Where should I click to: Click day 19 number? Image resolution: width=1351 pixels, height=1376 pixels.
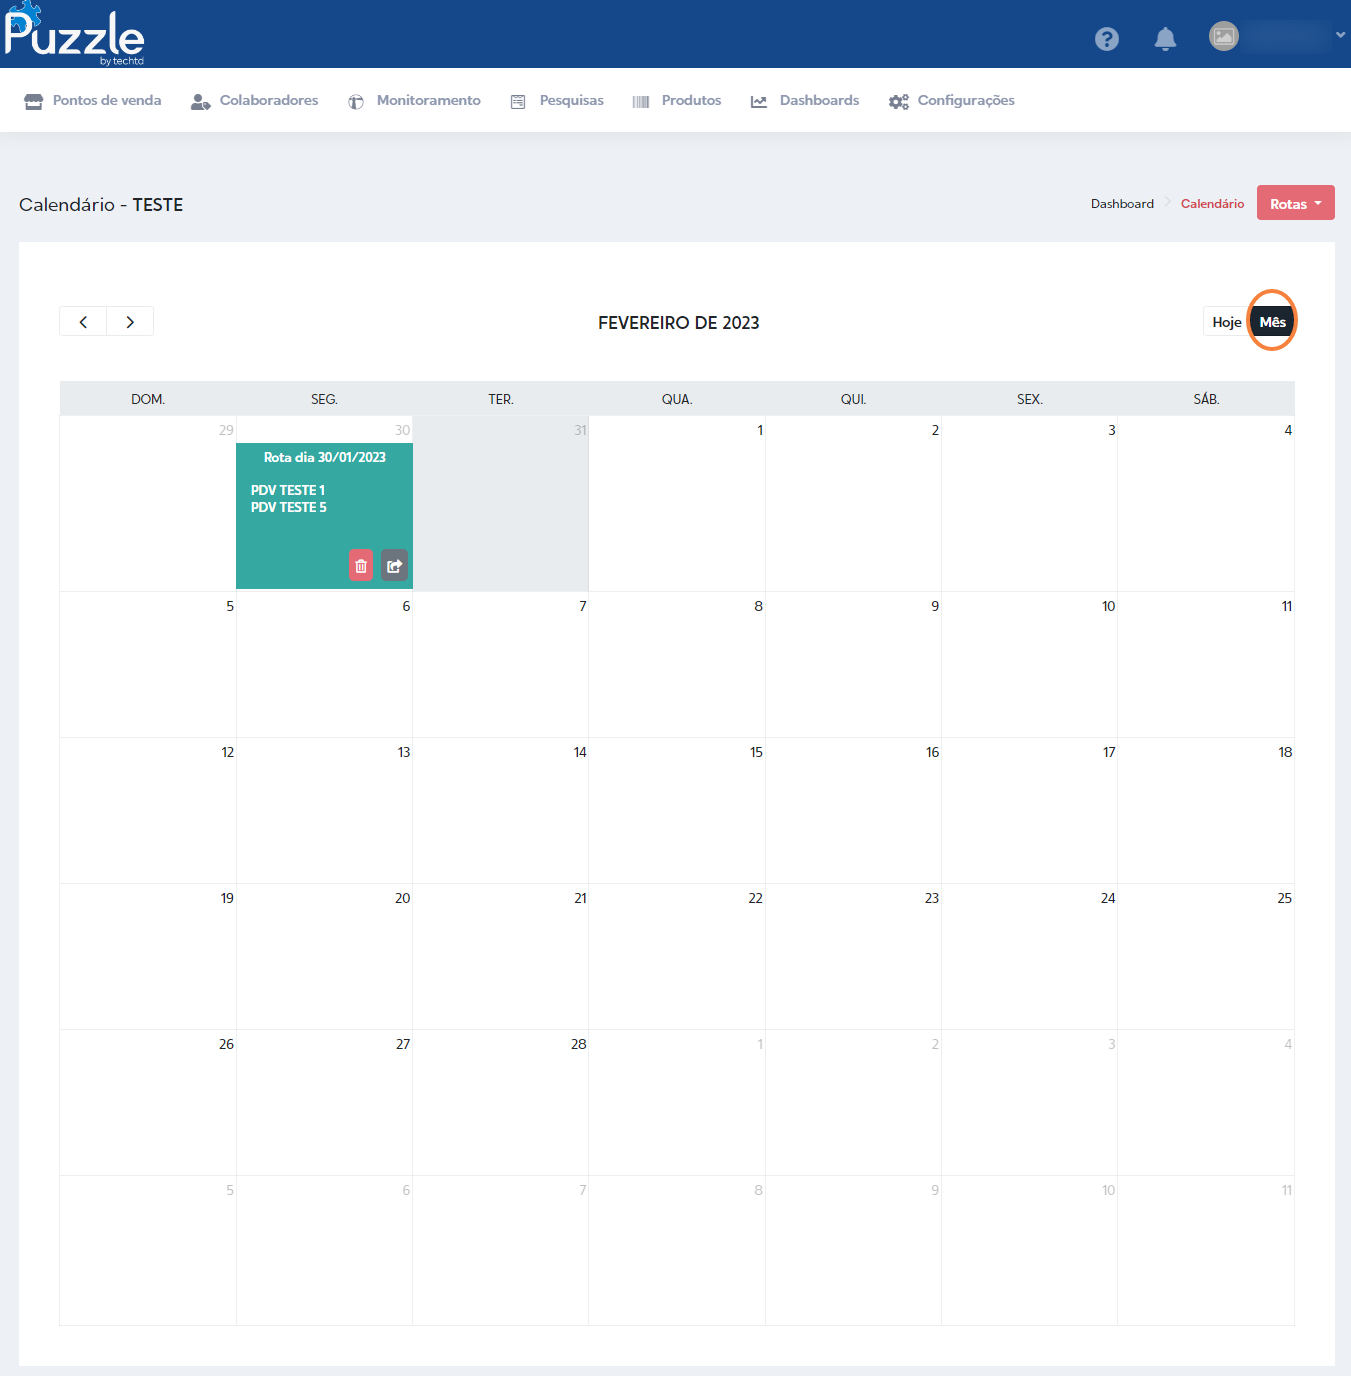227,898
